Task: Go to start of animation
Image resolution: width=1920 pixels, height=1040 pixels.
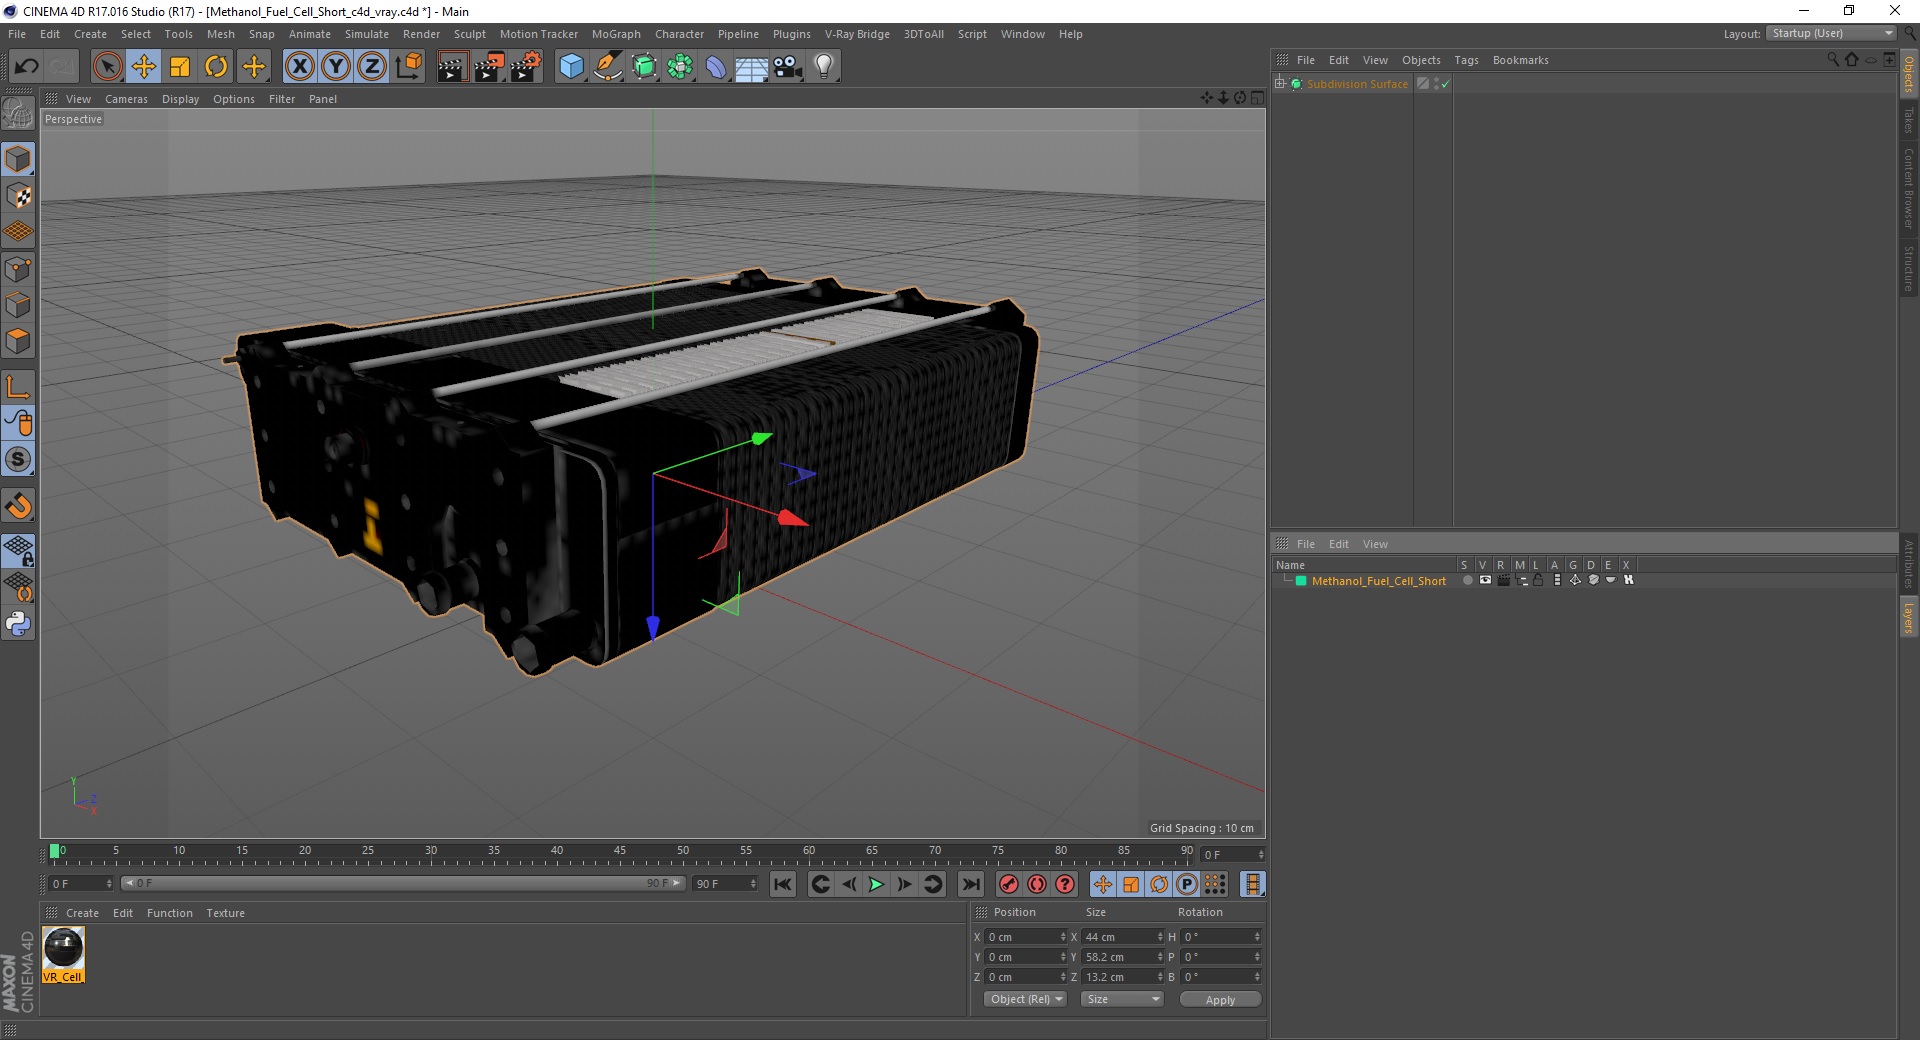Action: [x=783, y=884]
